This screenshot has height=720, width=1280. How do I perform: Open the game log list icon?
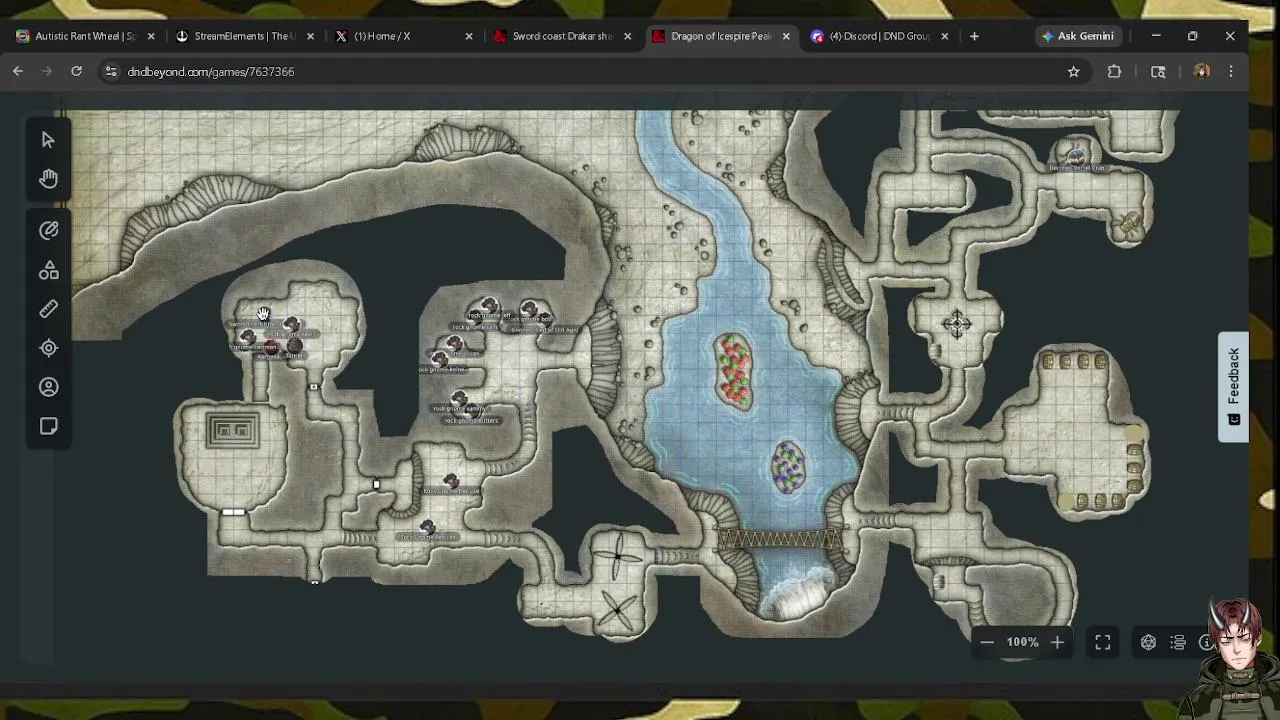point(1178,642)
